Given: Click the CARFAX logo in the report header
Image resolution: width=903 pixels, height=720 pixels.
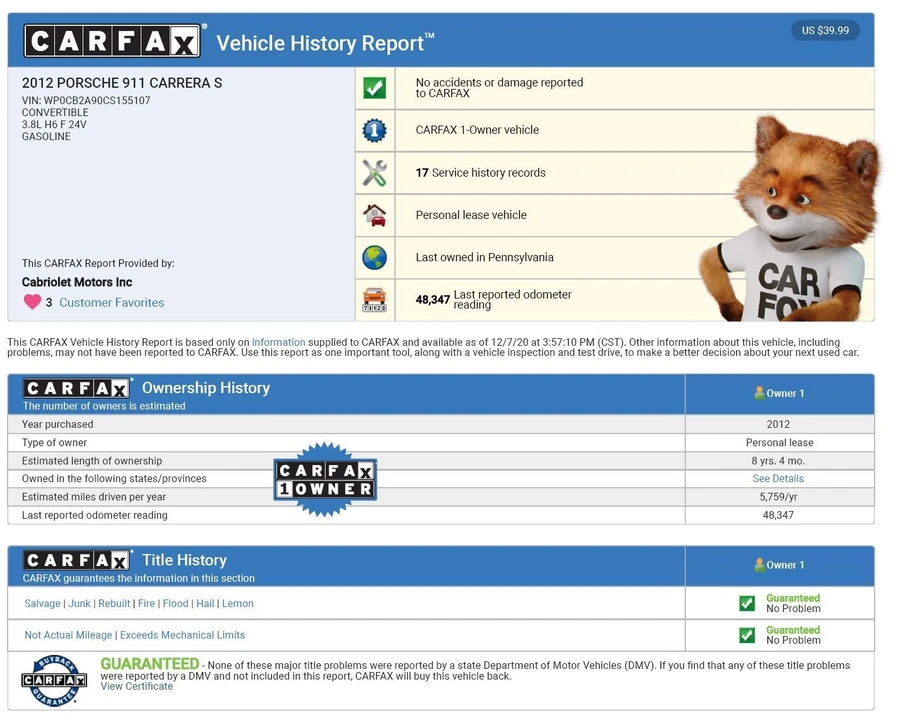Looking at the screenshot, I should click(113, 41).
